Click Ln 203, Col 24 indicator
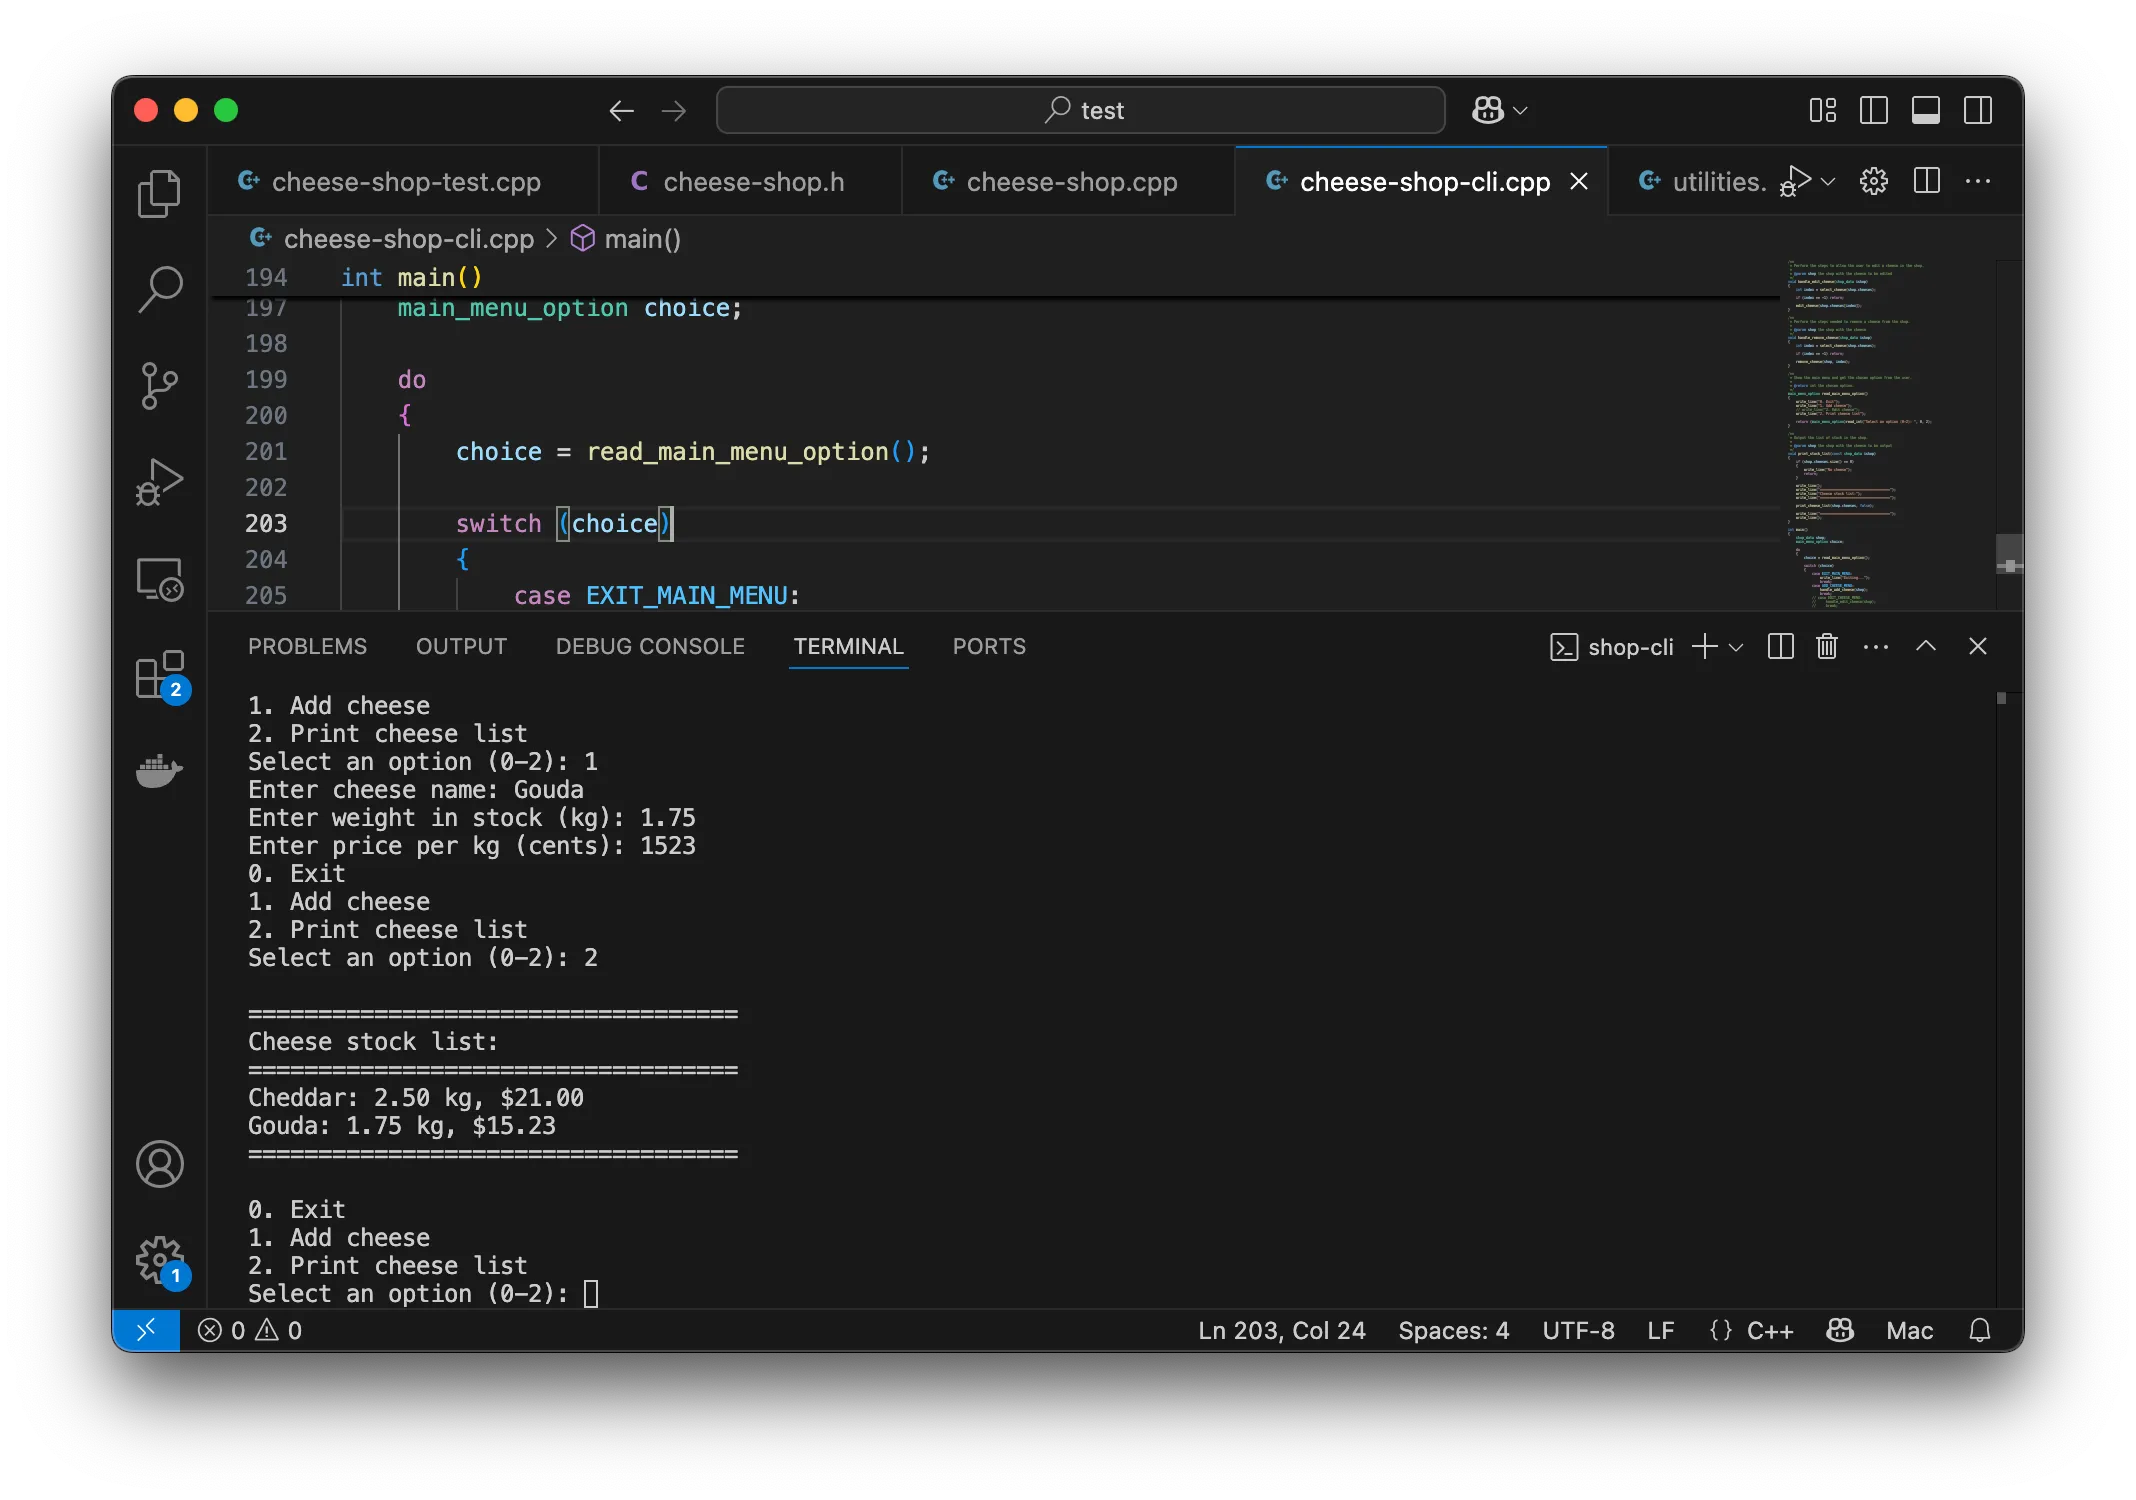Viewport: 2136px width, 1500px height. 1282,1330
